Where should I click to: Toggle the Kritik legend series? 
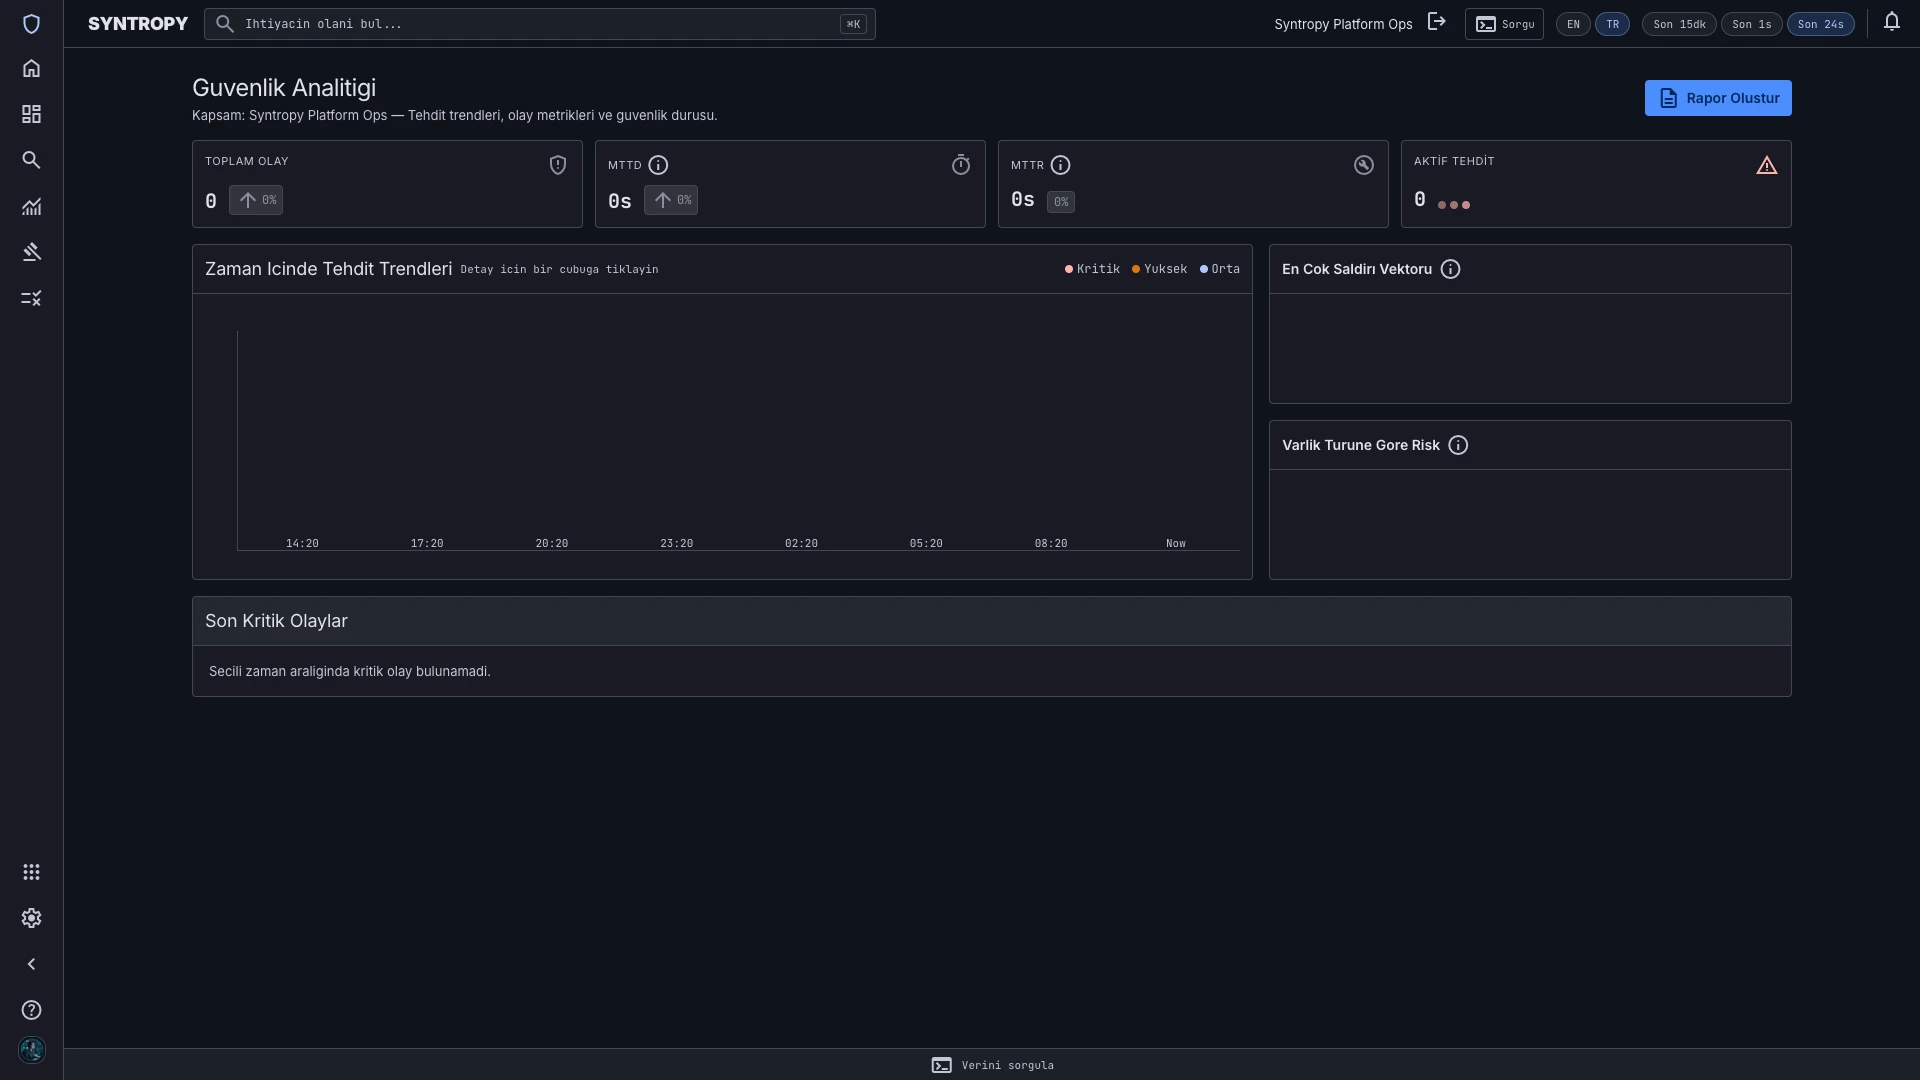[1092, 269]
